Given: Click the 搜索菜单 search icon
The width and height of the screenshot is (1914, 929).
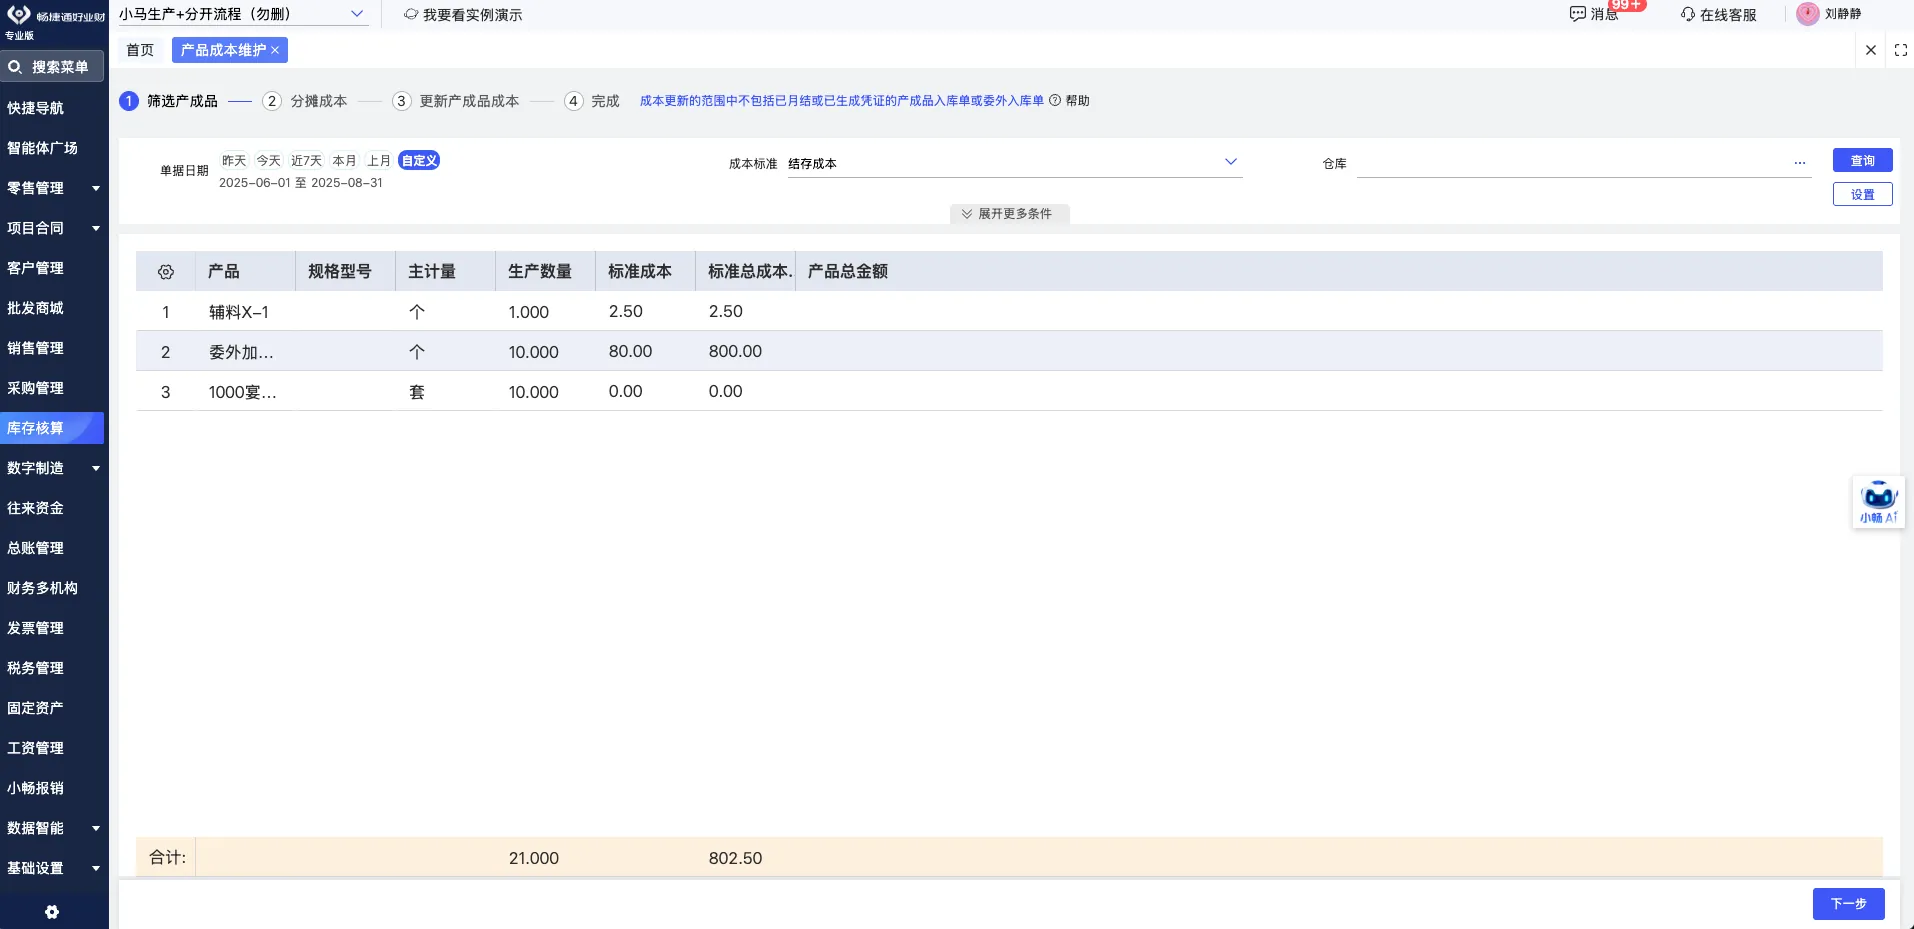Looking at the screenshot, I should (15, 67).
